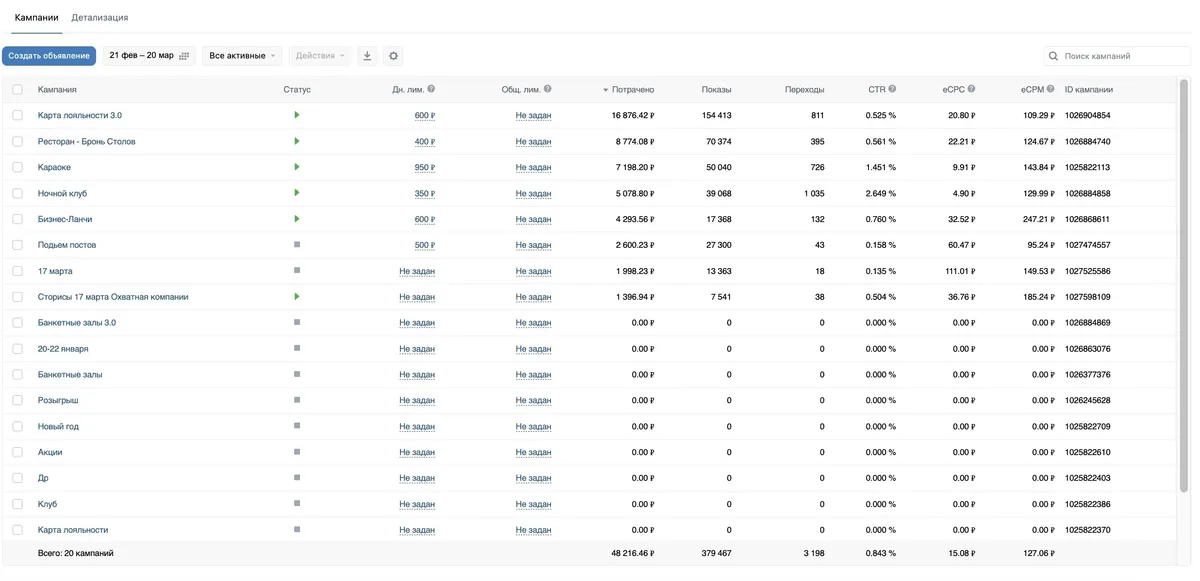
Task: Sort by the Статус column header
Action: 297,90
